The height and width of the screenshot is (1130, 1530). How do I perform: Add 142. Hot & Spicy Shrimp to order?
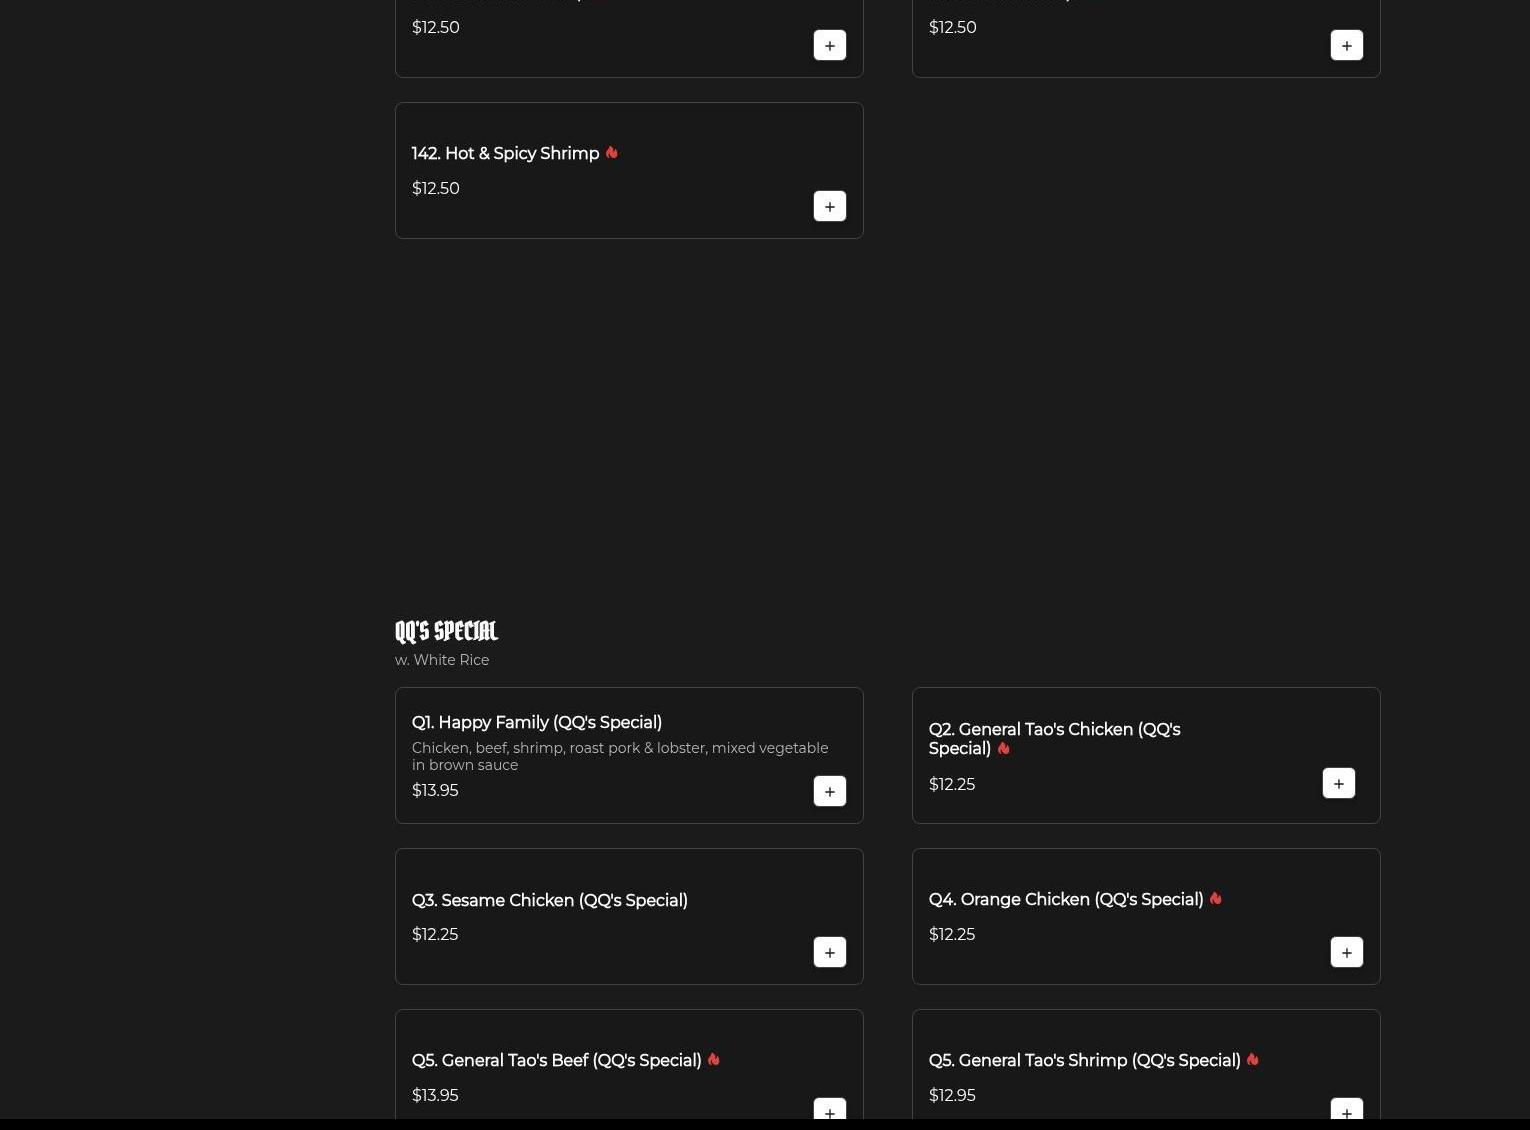pyautogui.click(x=830, y=206)
